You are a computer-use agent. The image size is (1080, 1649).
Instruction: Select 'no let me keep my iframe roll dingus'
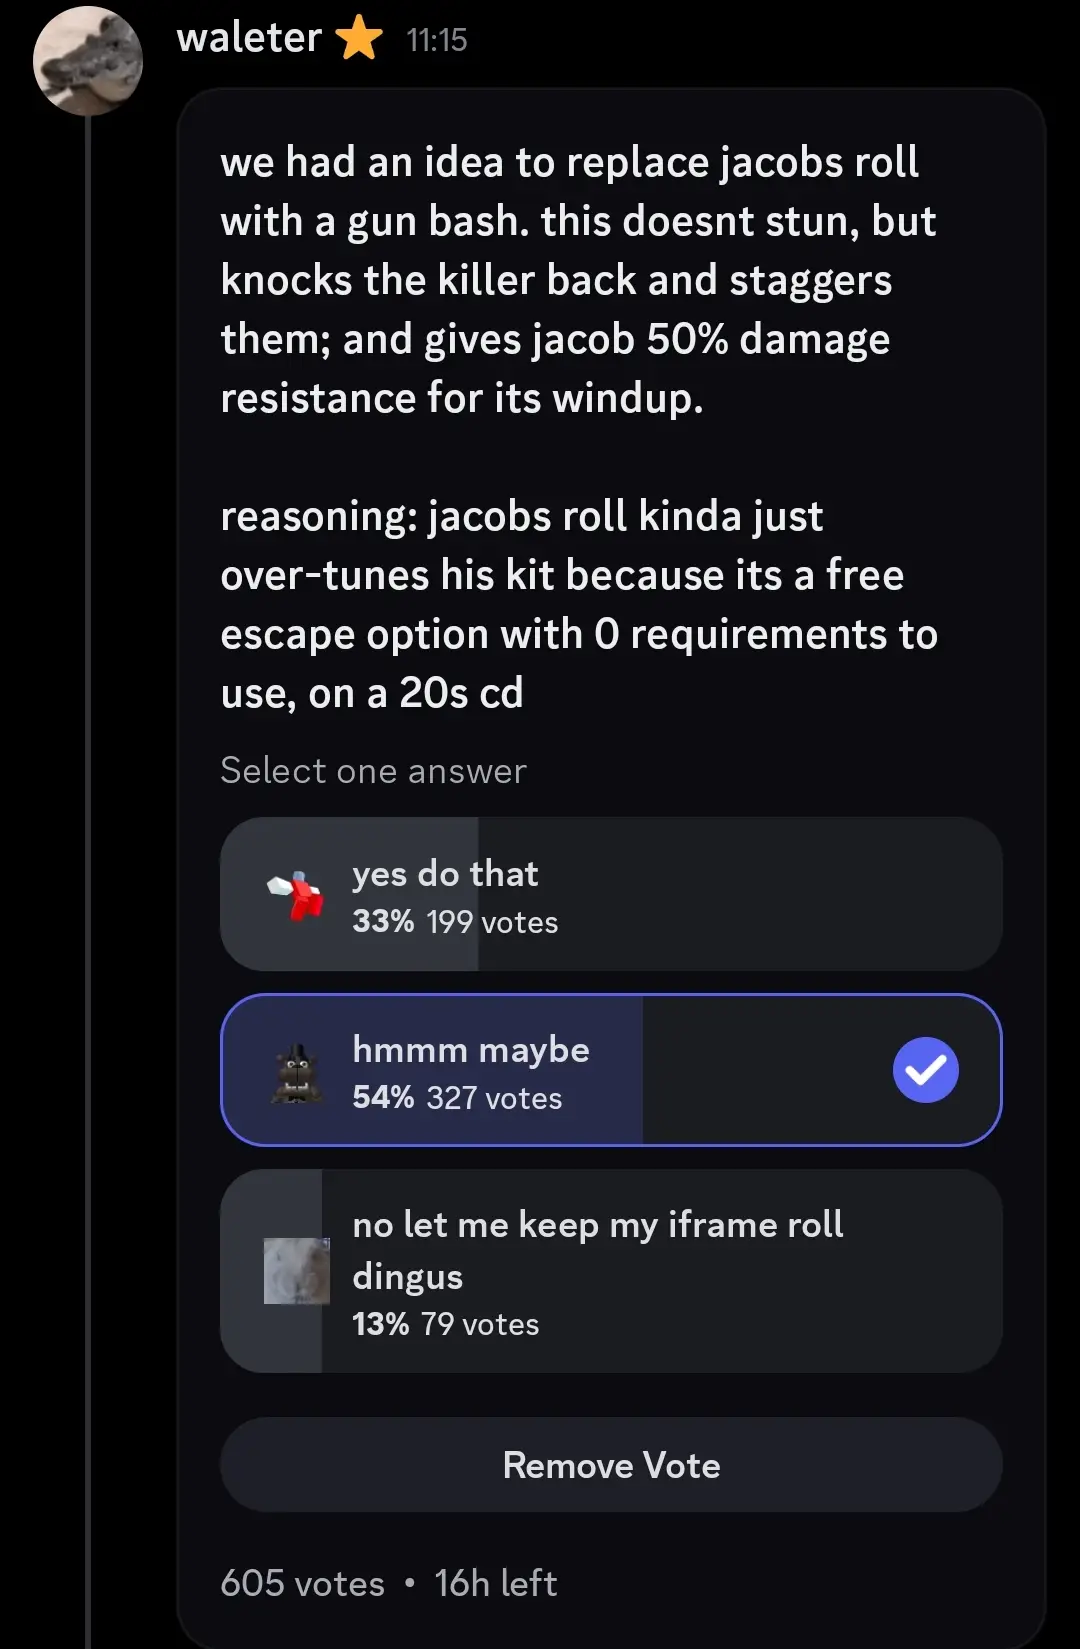click(611, 1271)
